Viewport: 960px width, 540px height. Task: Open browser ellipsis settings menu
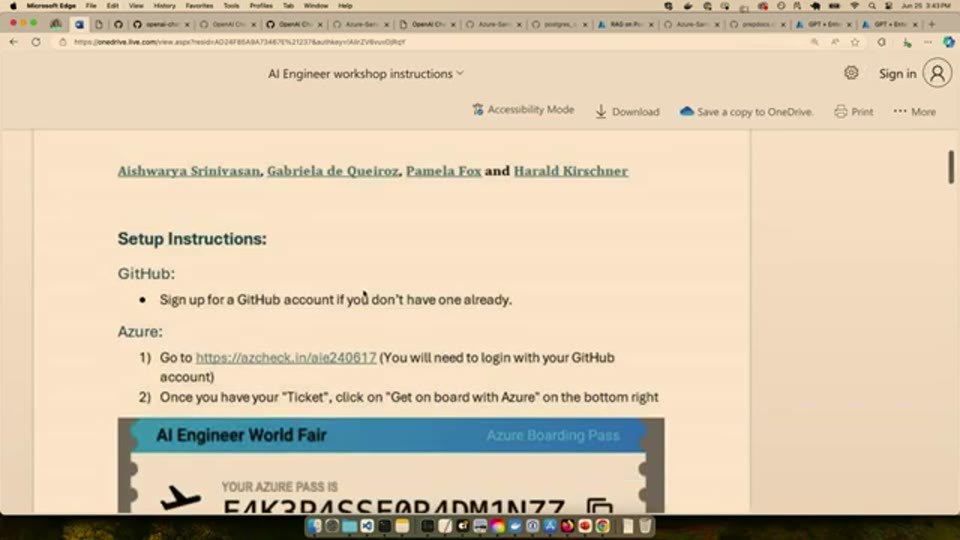(928, 42)
